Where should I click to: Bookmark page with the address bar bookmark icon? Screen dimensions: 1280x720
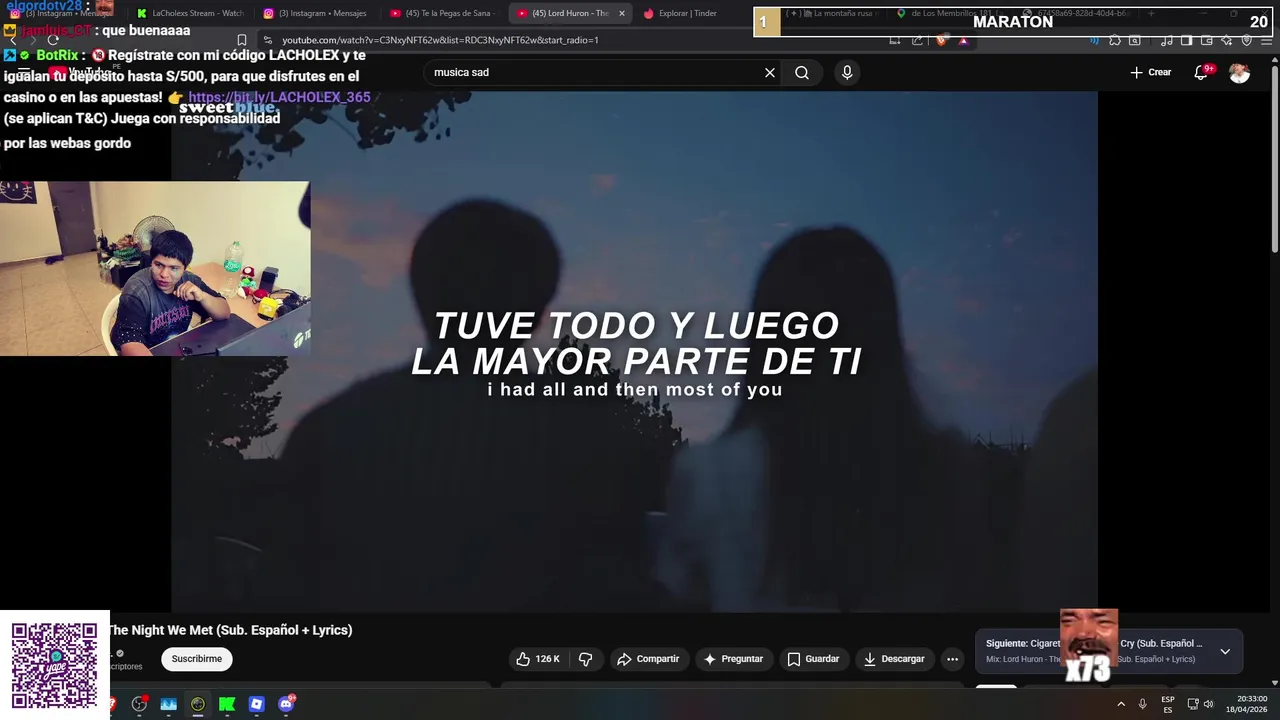[x=241, y=40]
